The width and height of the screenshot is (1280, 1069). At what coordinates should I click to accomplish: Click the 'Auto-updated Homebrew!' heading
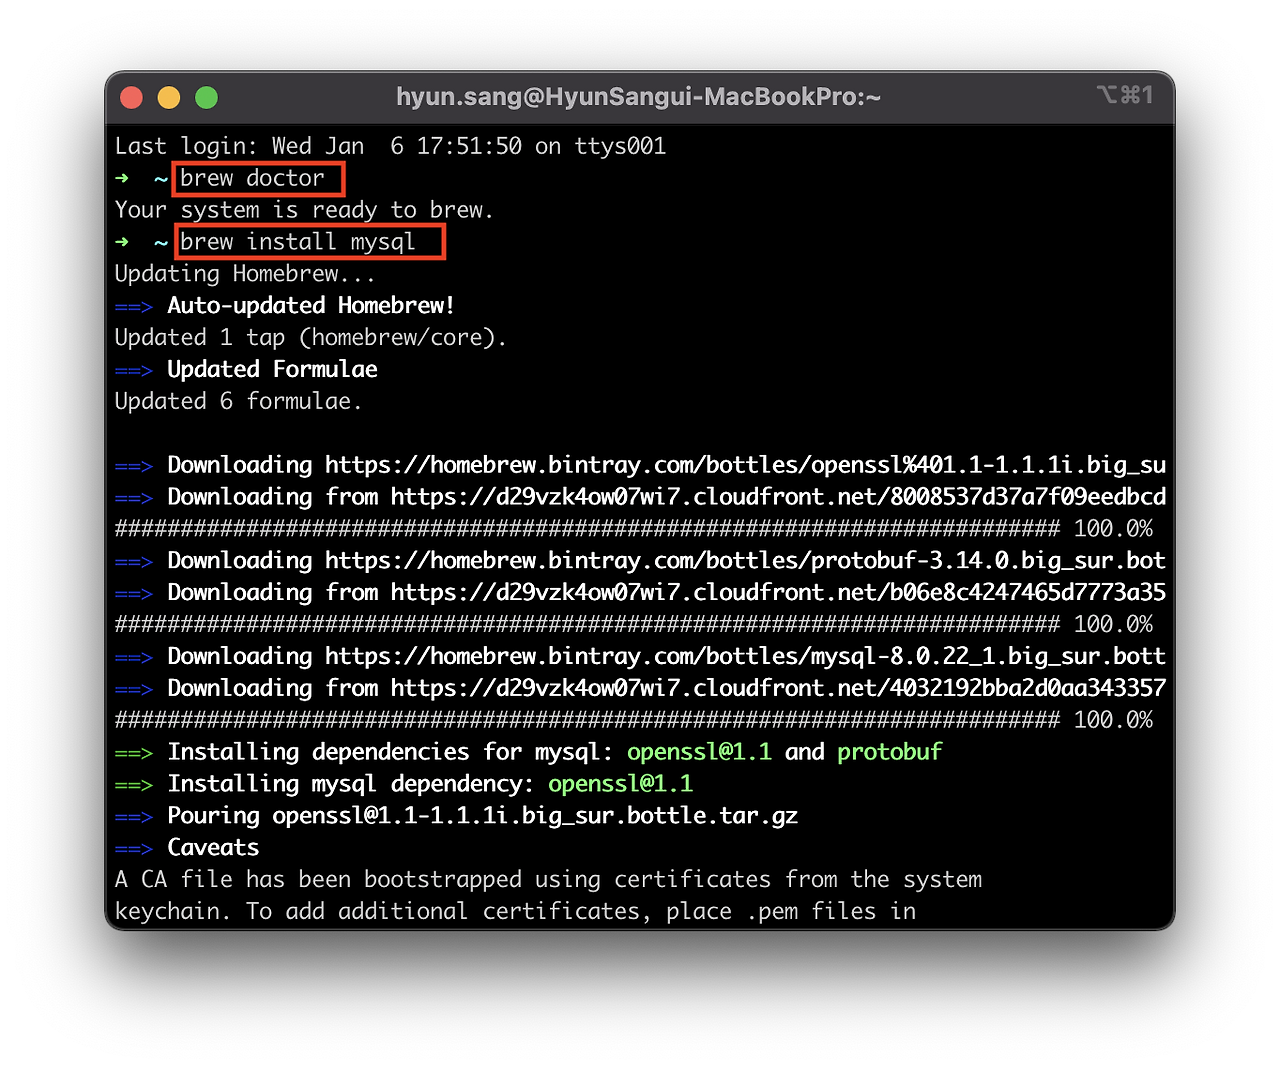click(x=311, y=306)
